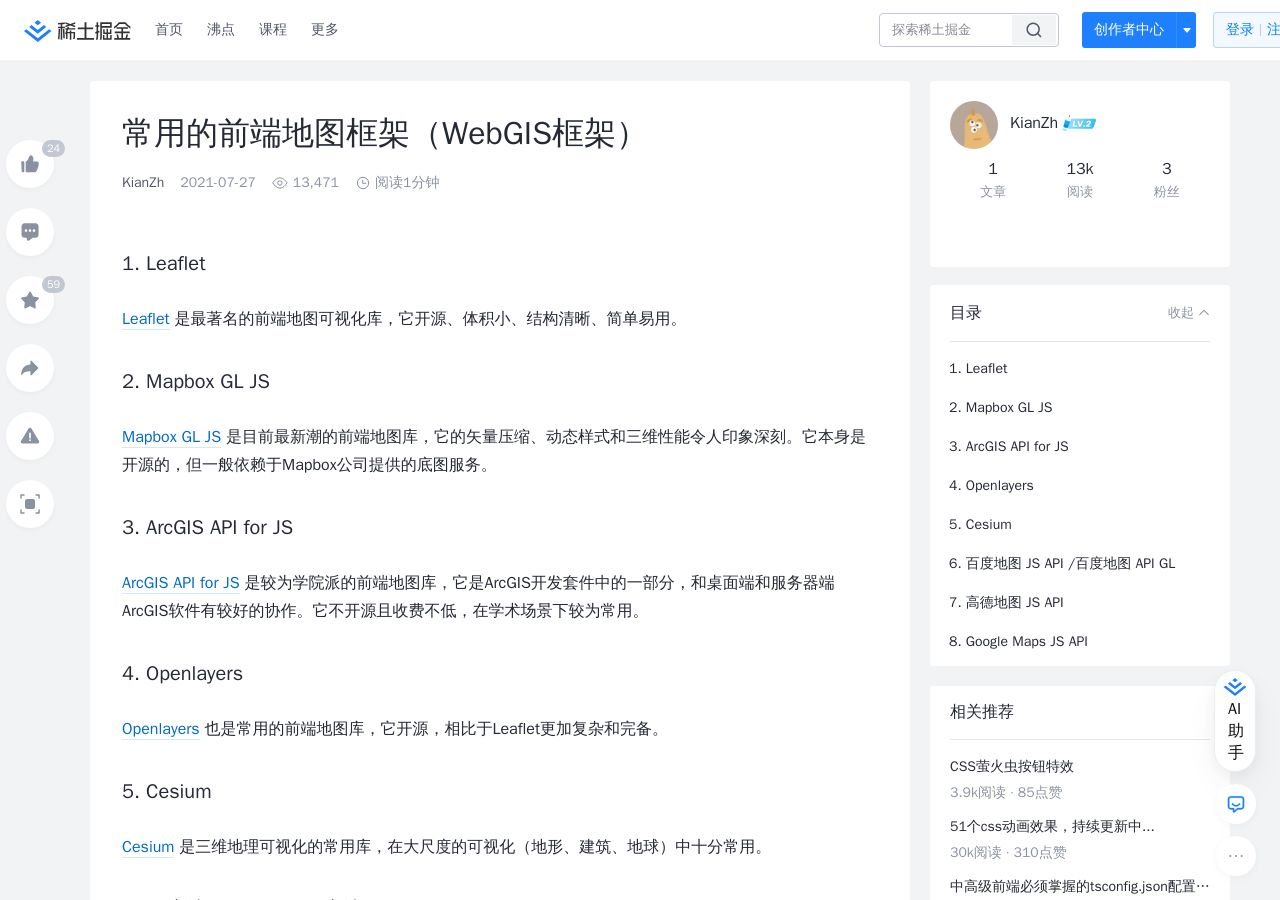Bookmark the article with the star icon
Screen dimensions: 1280x900
pos(30,300)
